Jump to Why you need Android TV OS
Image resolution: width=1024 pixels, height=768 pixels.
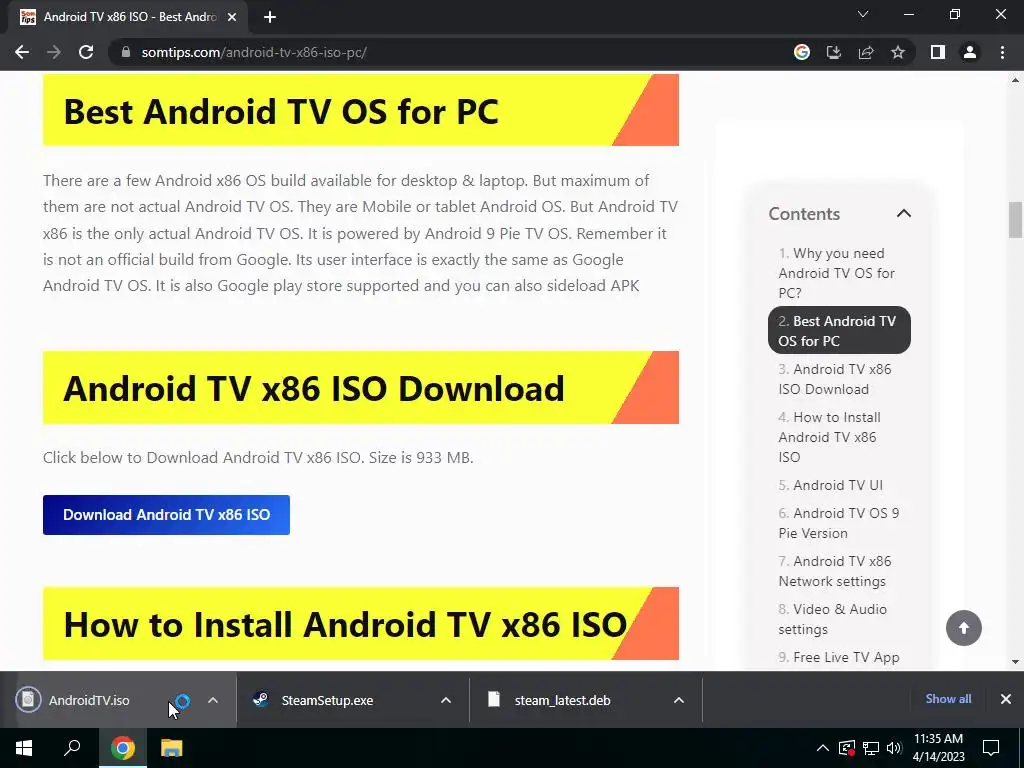pos(837,273)
